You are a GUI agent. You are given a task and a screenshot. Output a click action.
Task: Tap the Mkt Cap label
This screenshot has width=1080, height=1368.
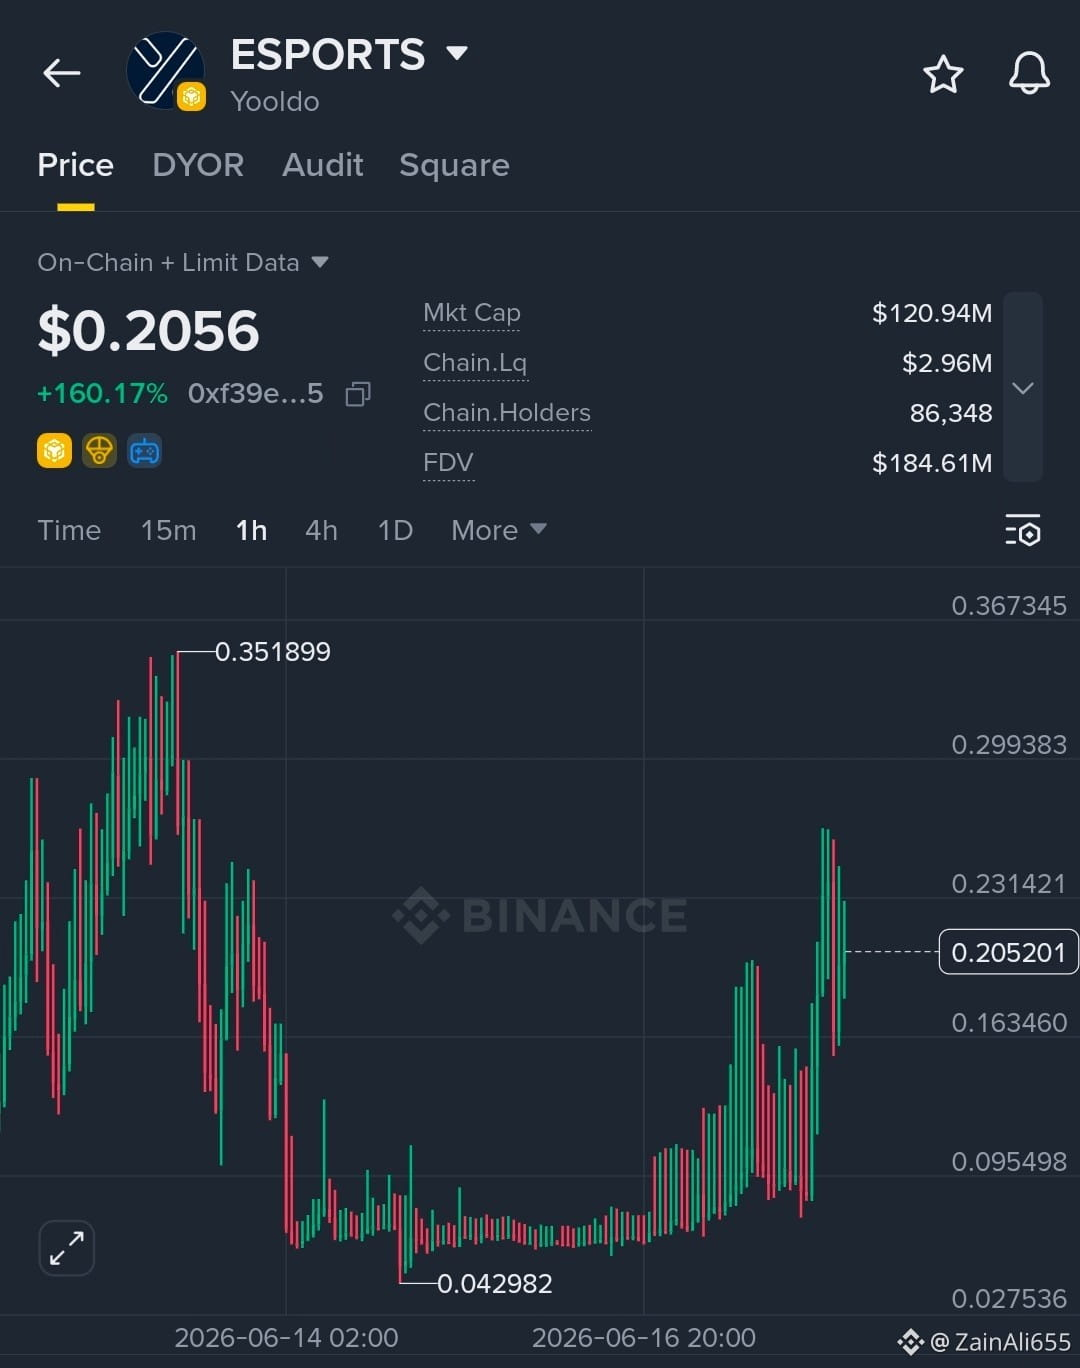(472, 313)
